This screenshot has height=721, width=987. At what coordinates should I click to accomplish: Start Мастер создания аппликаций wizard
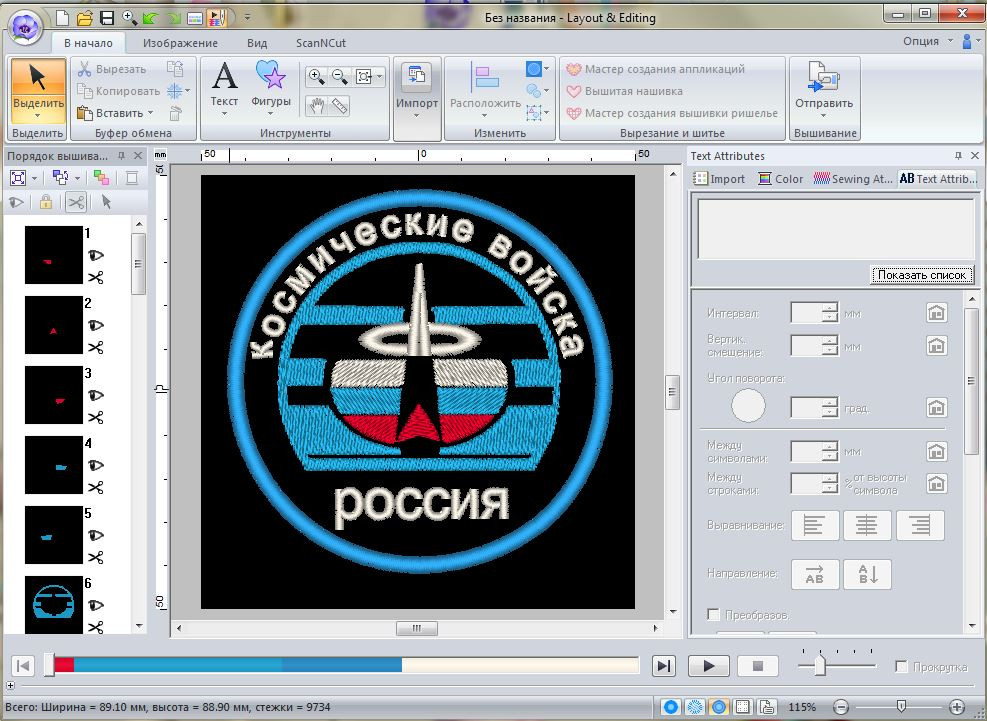(655, 69)
